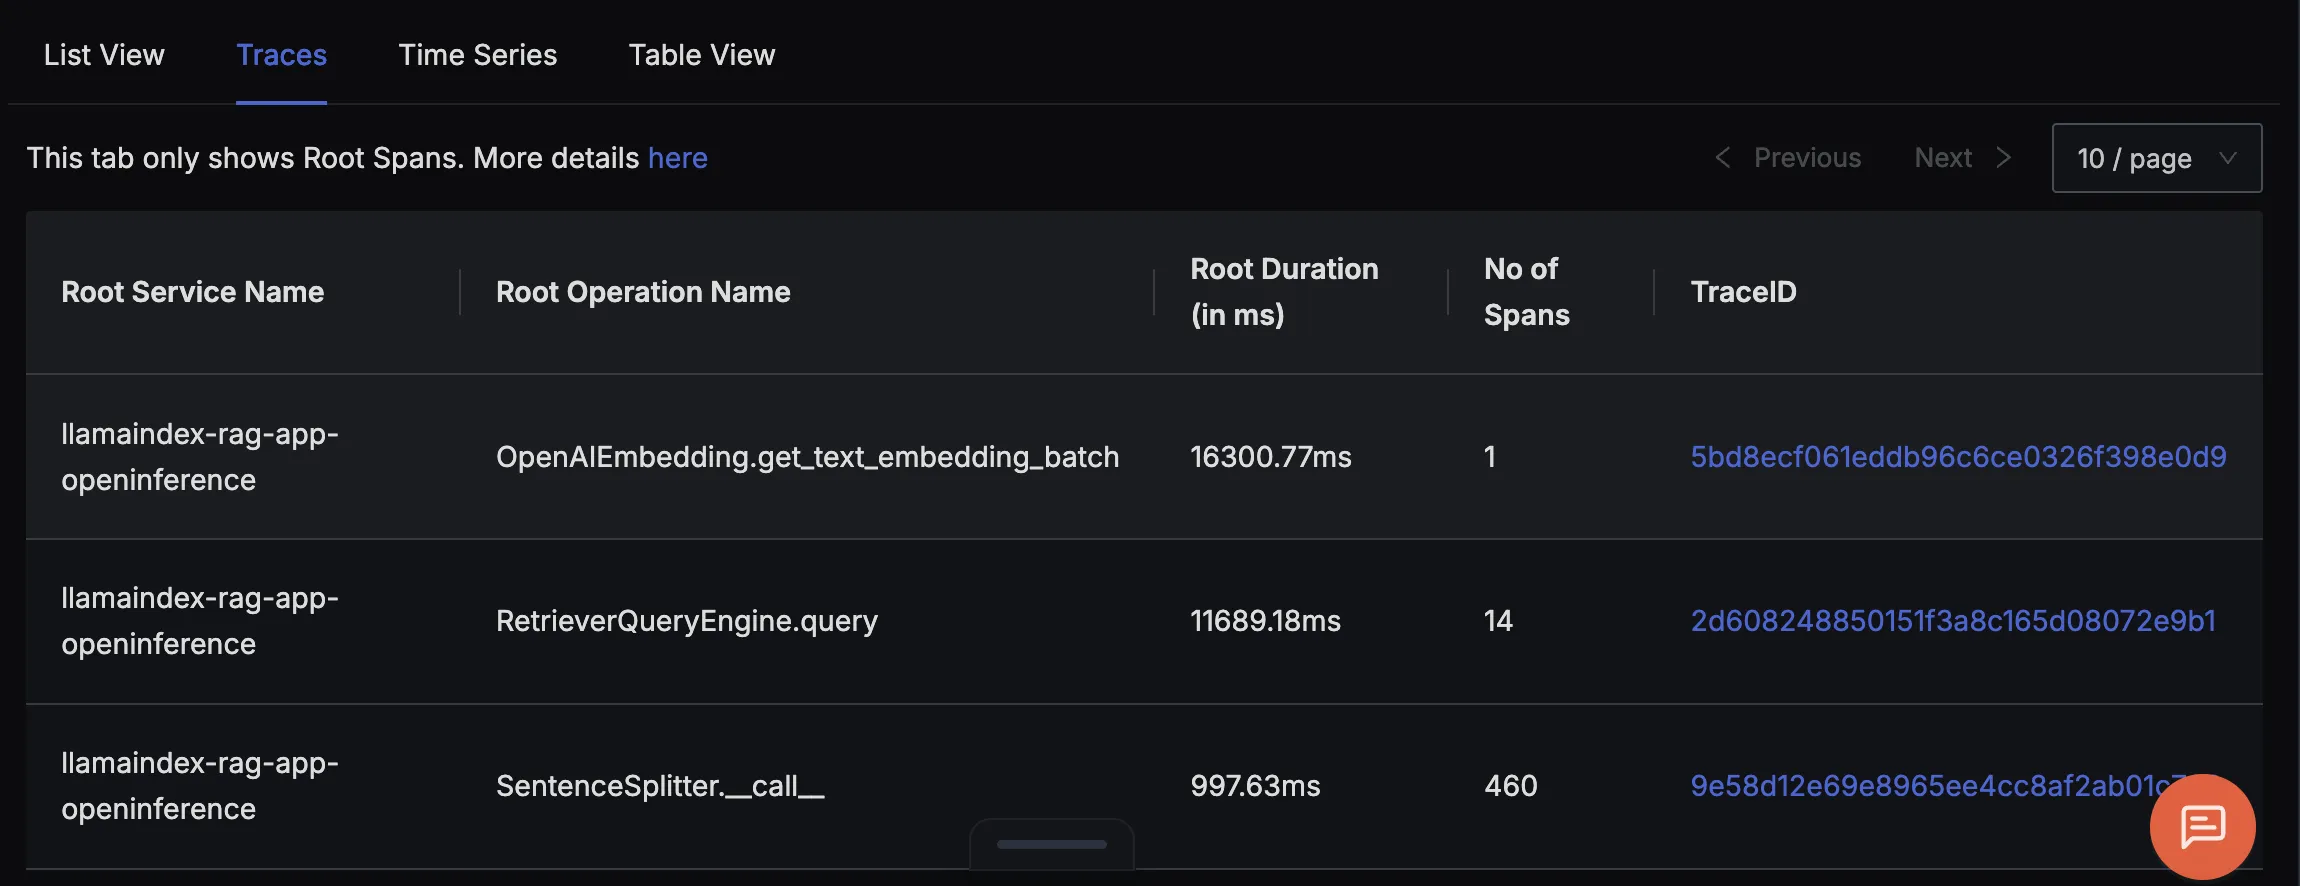This screenshot has height=886, width=2300.
Task: Click the Previous page left chevron
Action: pos(1723,158)
